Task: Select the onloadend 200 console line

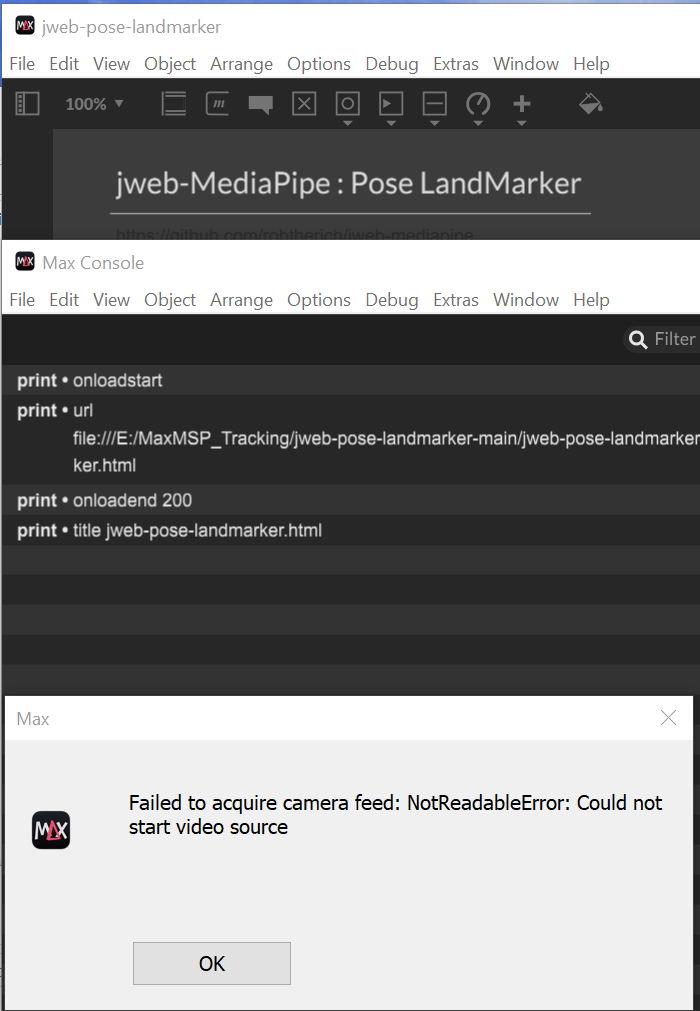Action: (x=350, y=500)
